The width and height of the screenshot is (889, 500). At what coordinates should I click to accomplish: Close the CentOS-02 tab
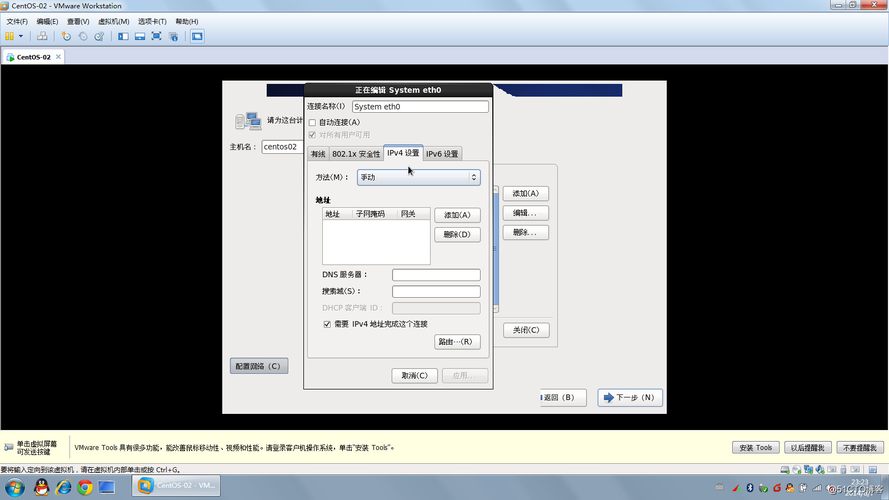[x=58, y=57]
